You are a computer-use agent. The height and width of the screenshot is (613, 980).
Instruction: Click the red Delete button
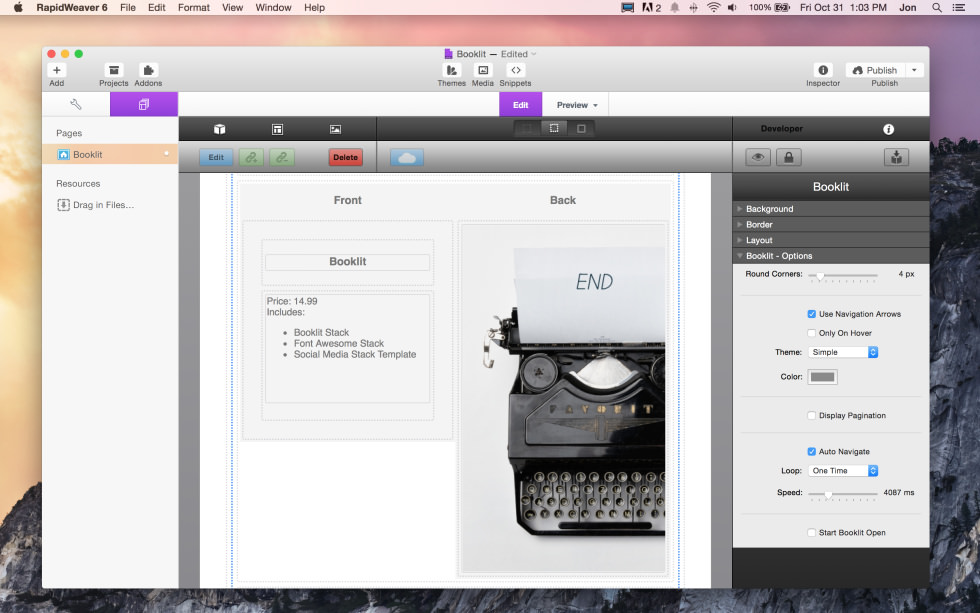click(x=346, y=157)
